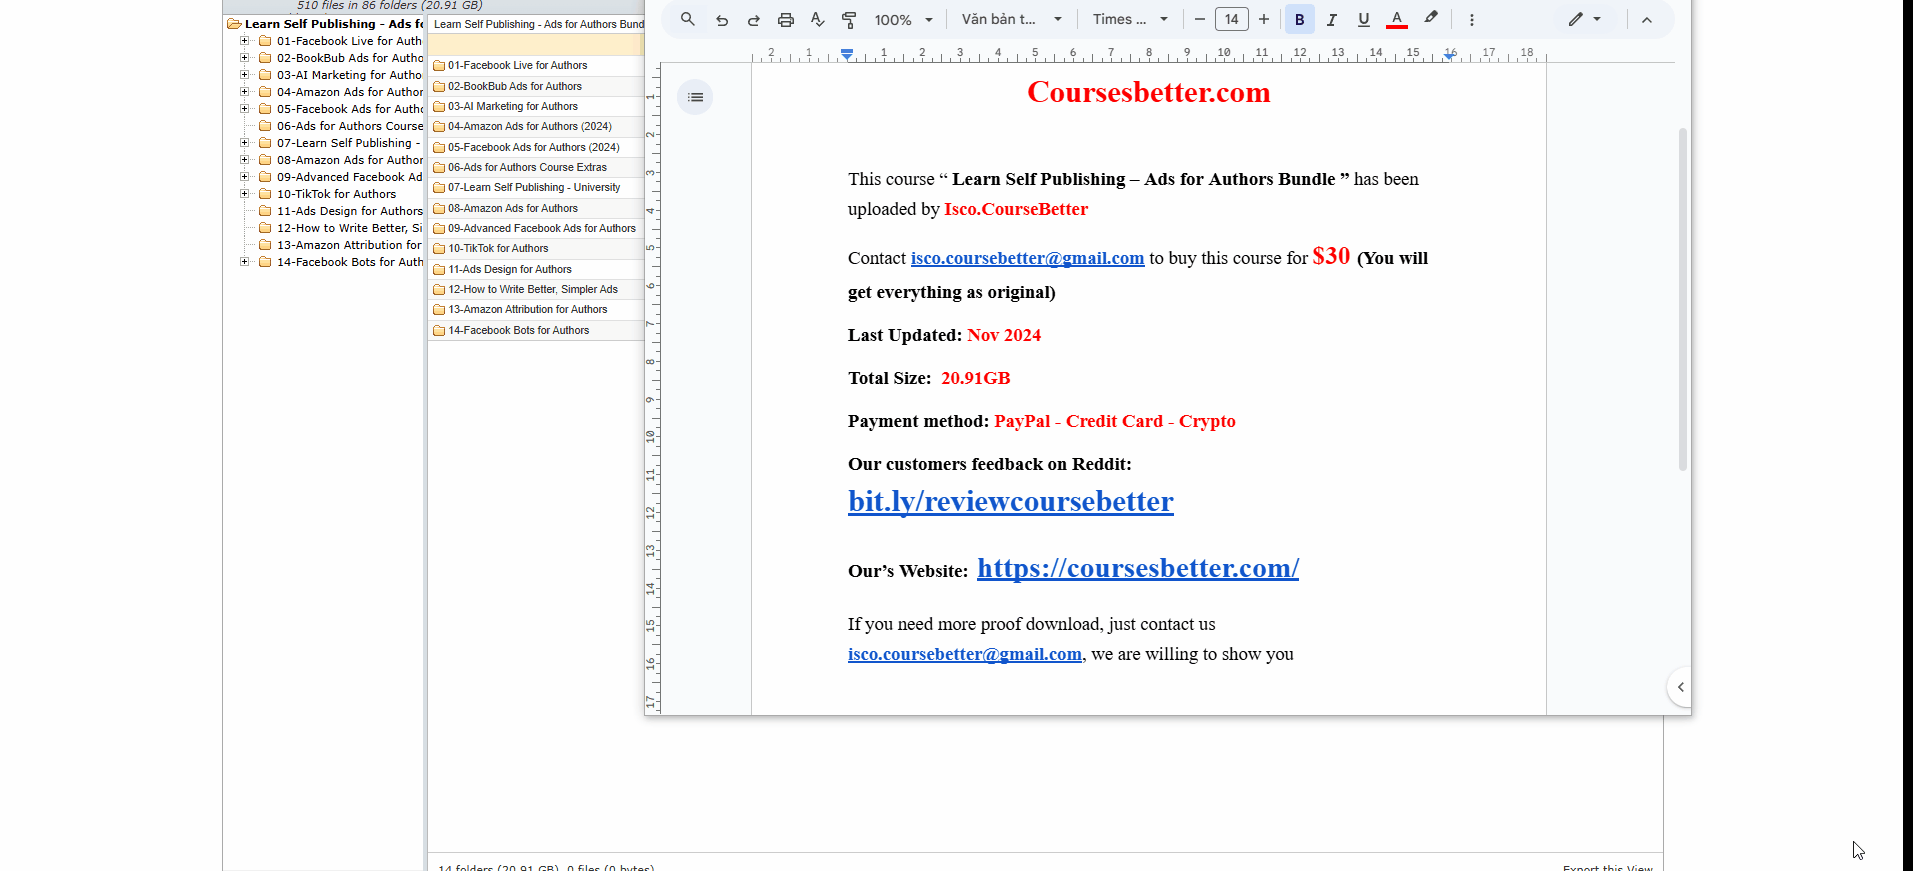Toggle underline formatting
The image size is (1913, 871).
point(1363,19)
